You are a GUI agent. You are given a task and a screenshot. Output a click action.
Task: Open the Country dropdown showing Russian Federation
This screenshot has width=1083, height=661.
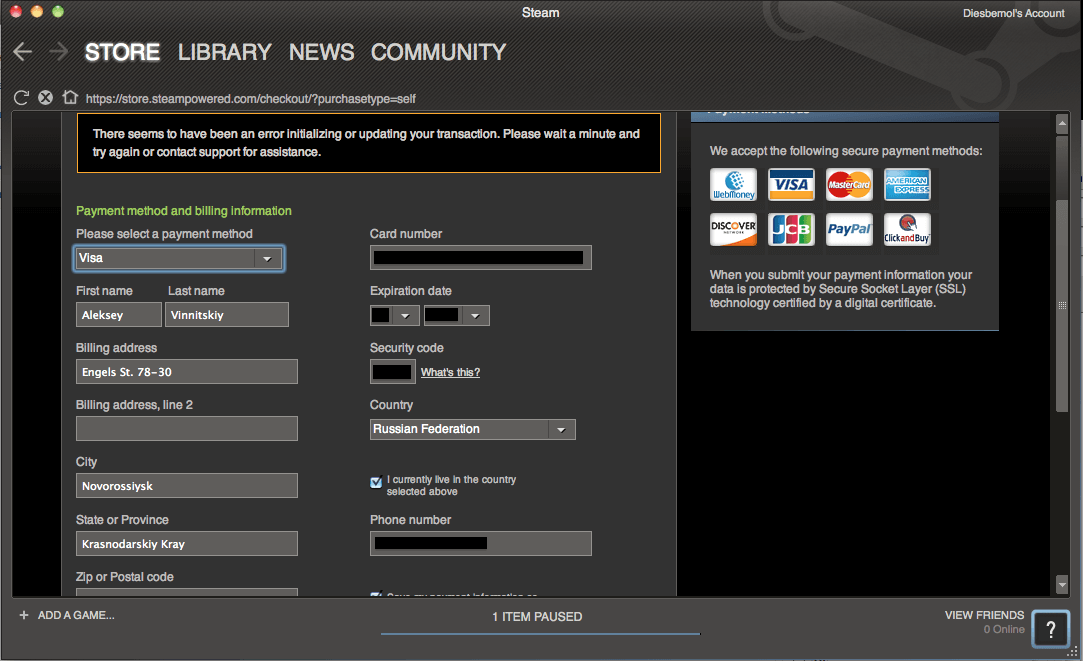click(x=472, y=430)
